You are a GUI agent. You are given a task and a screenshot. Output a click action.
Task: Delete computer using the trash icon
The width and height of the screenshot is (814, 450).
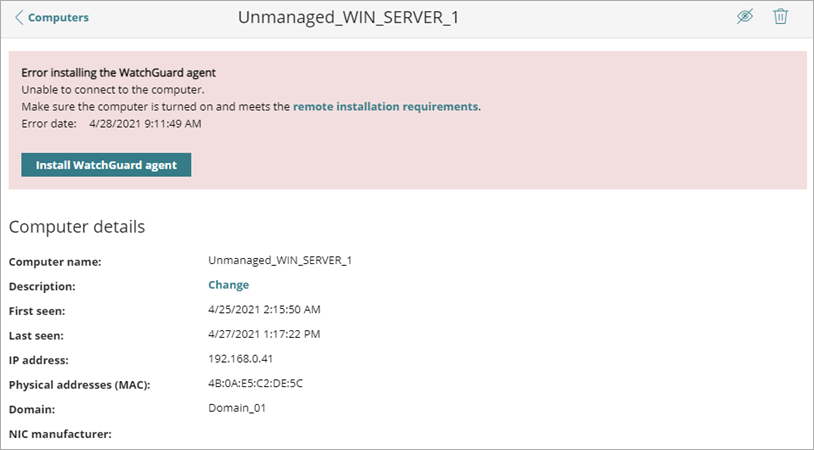pos(781,17)
